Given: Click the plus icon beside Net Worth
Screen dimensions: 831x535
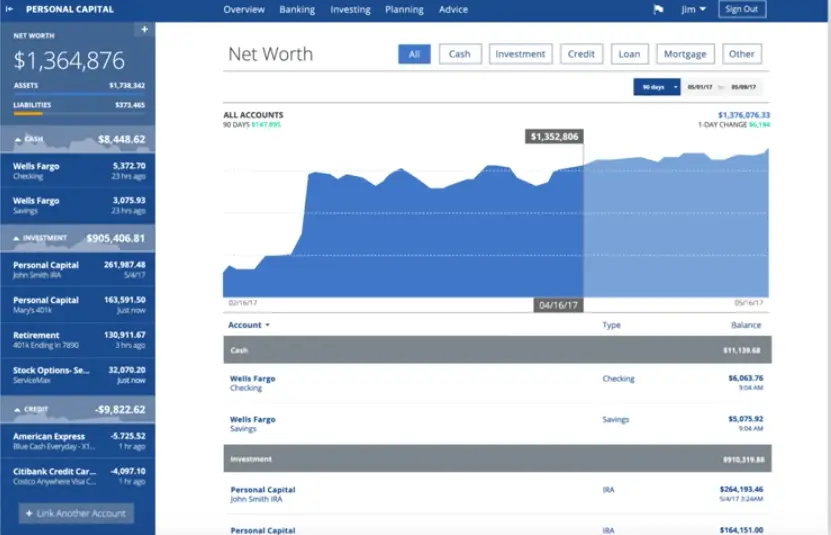Looking at the screenshot, I should pos(144,30).
